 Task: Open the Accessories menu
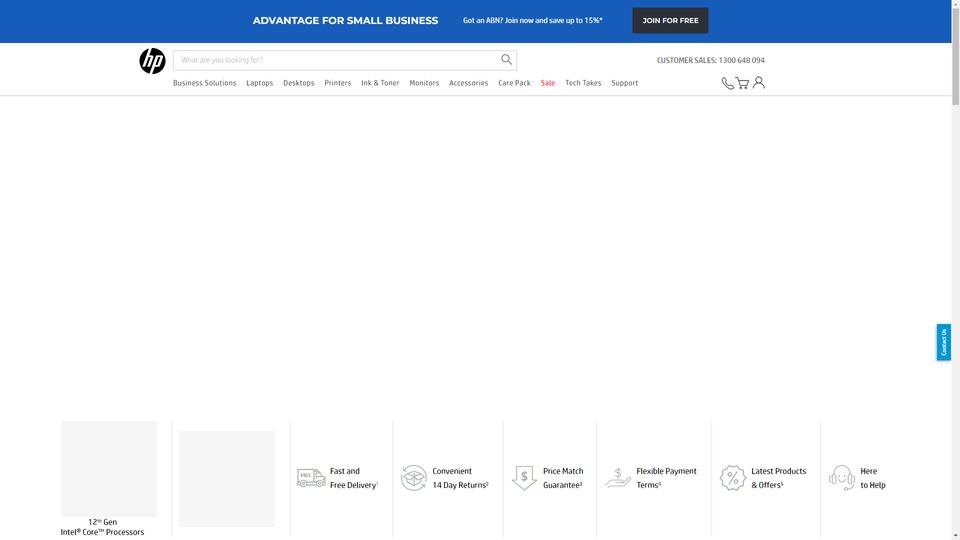coord(469,83)
